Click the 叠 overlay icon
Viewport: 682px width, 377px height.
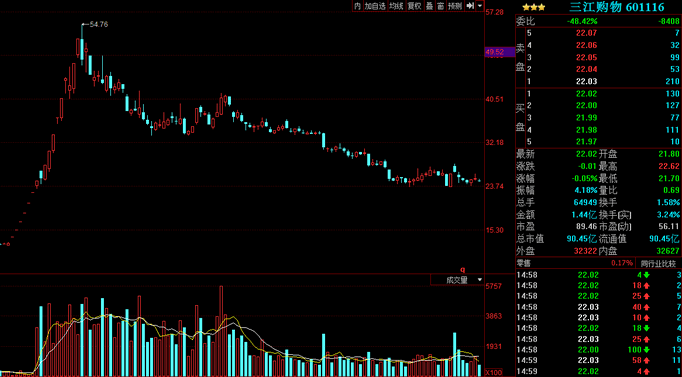(x=430, y=6)
